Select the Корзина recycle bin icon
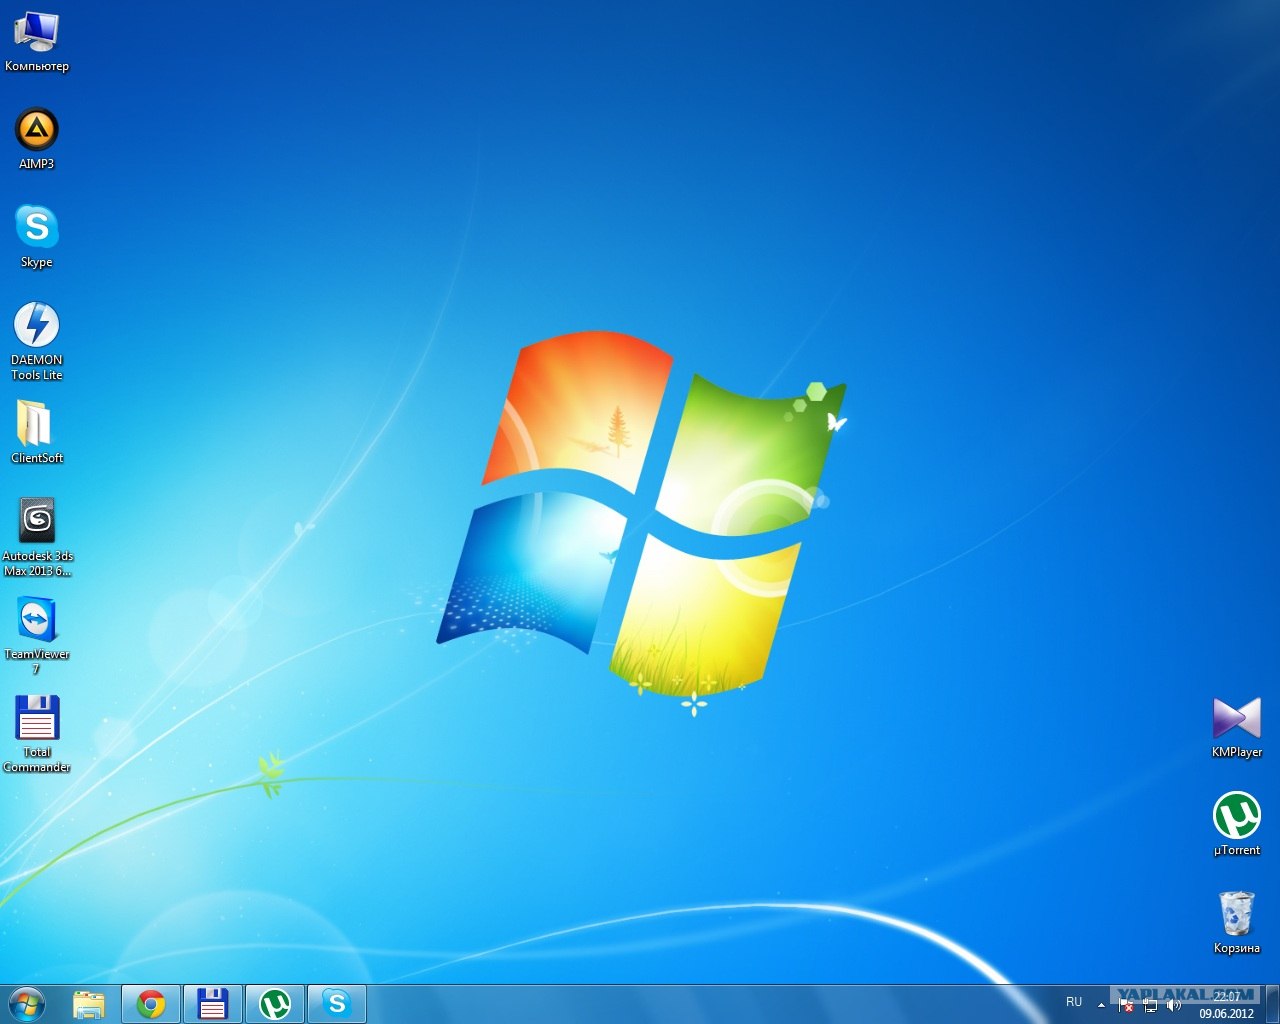This screenshot has height=1024, width=1280. click(x=1236, y=923)
